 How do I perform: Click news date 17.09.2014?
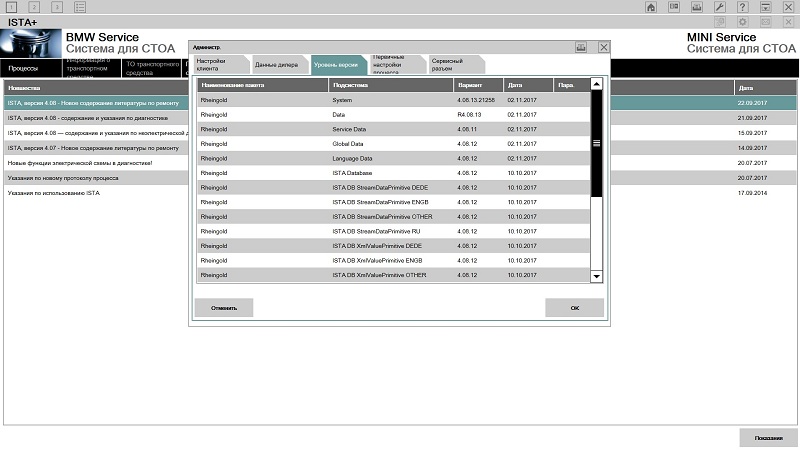point(752,193)
